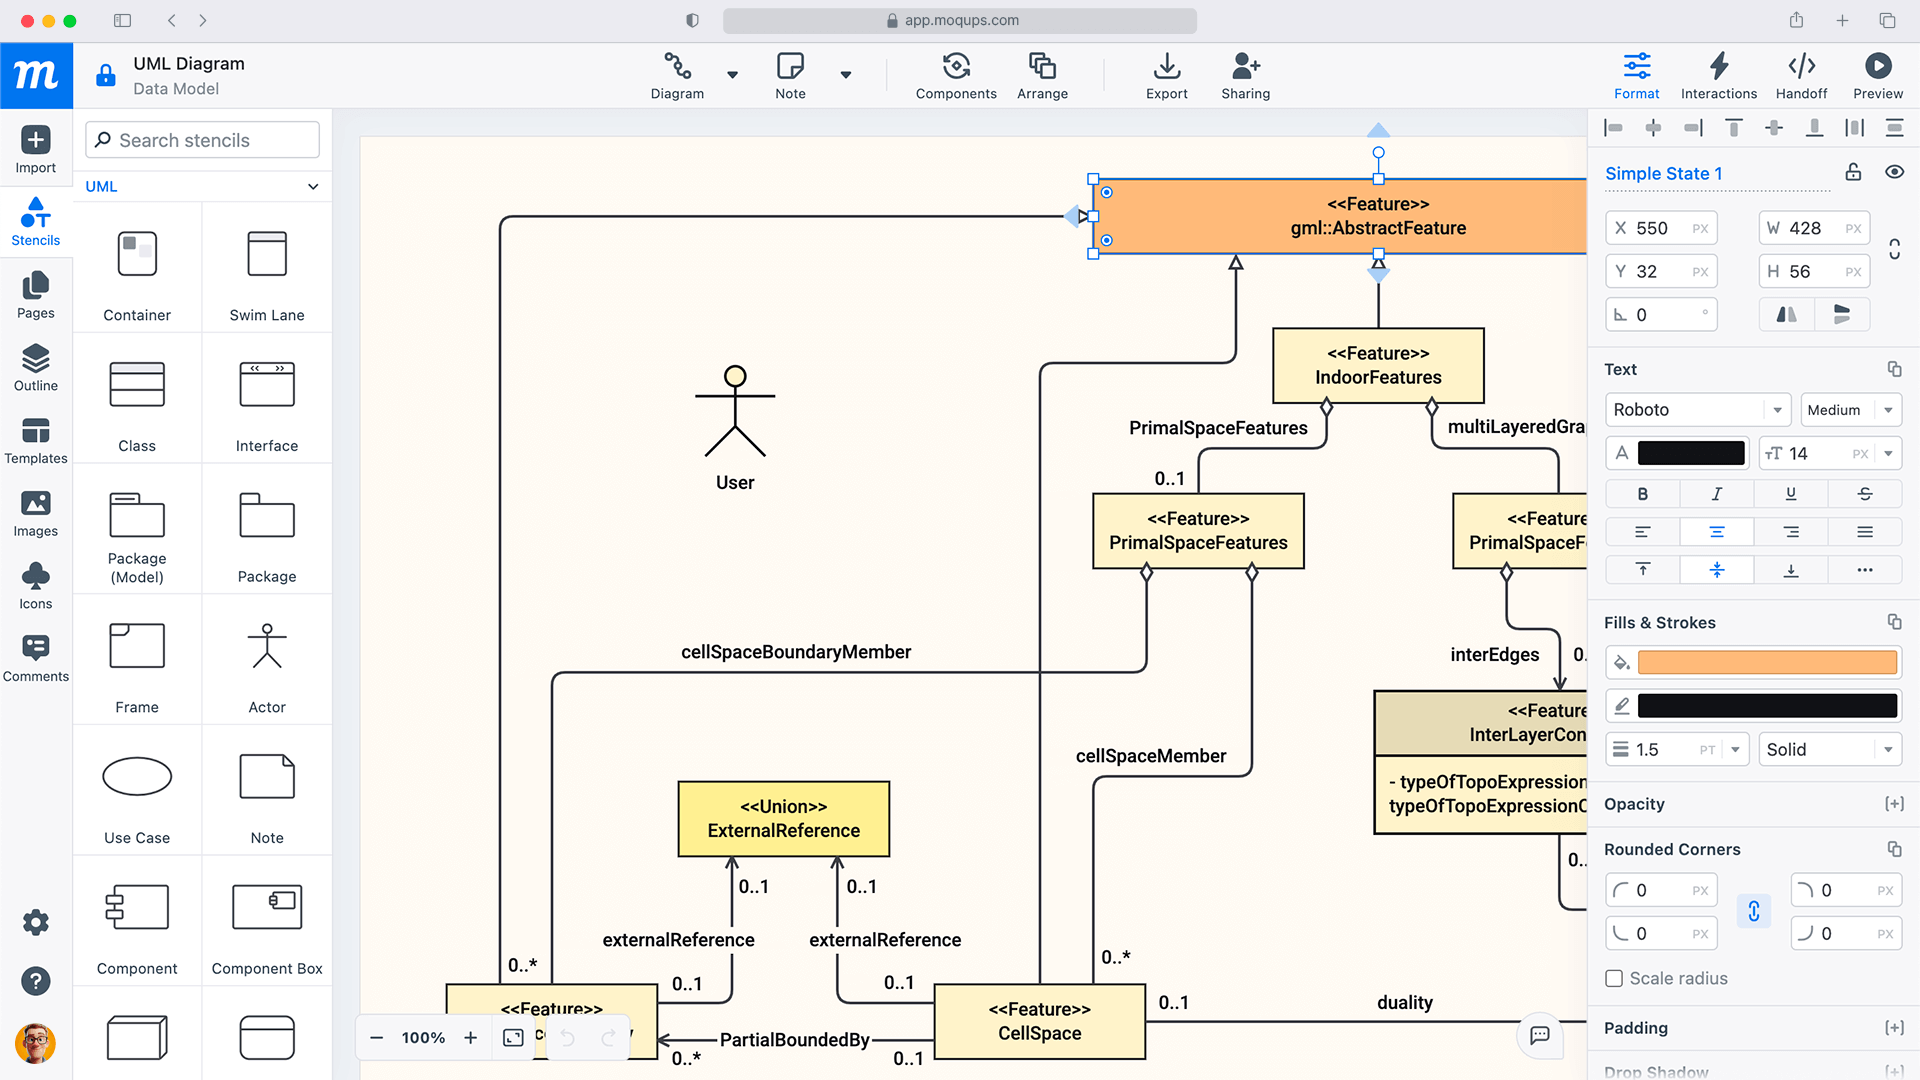Click the Bold text button
Image resolution: width=1920 pixels, height=1080 pixels.
1642,494
